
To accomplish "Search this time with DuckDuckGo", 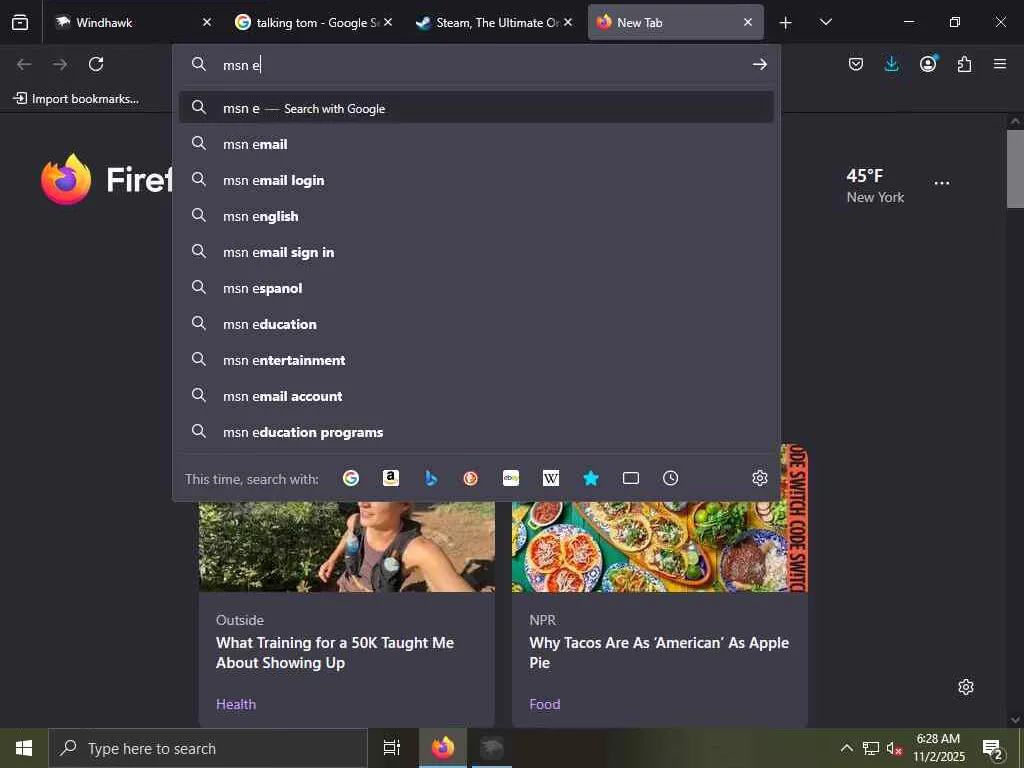I will [x=470, y=478].
